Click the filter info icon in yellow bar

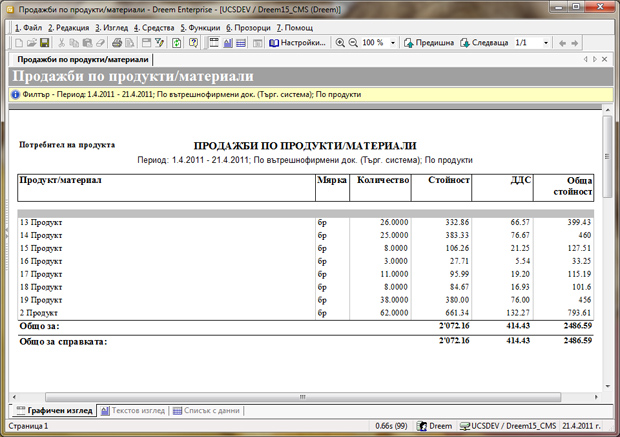pos(15,95)
